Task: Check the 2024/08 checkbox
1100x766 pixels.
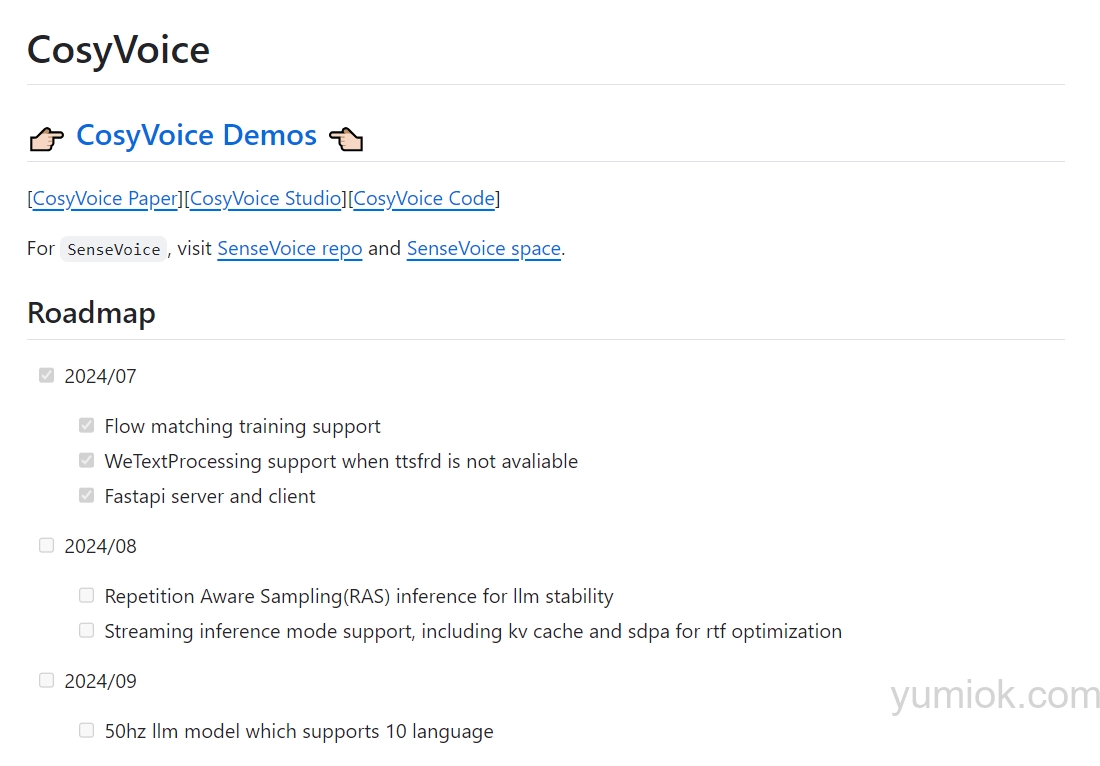Action: [46, 546]
